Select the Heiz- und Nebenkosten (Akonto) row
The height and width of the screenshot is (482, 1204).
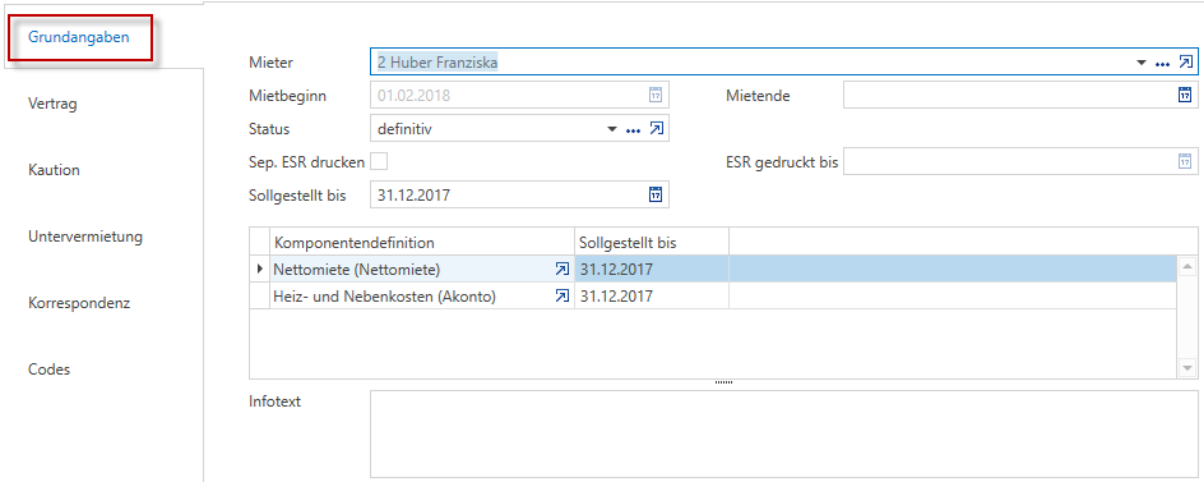point(712,296)
